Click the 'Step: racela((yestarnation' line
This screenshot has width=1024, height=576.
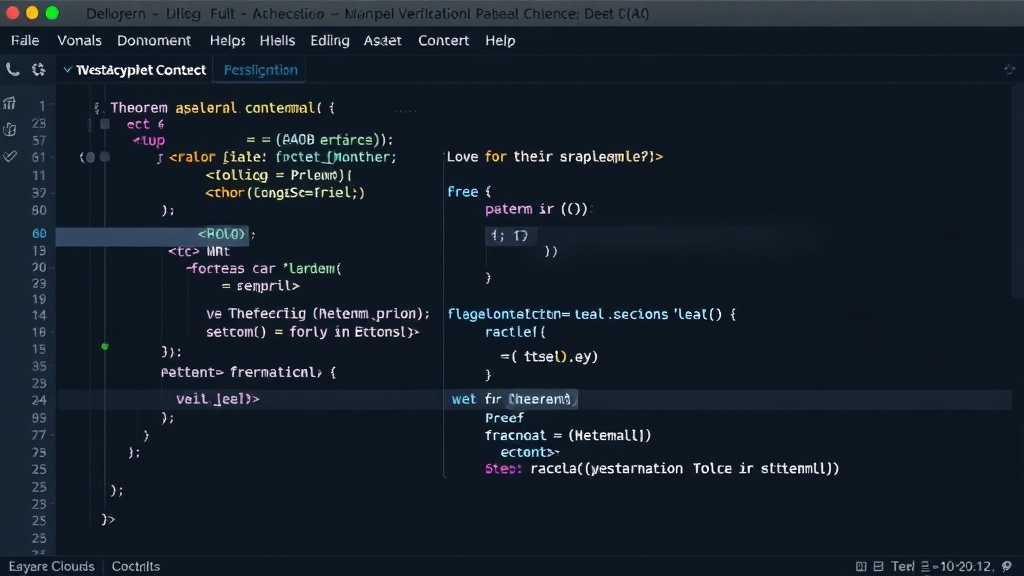pos(662,468)
